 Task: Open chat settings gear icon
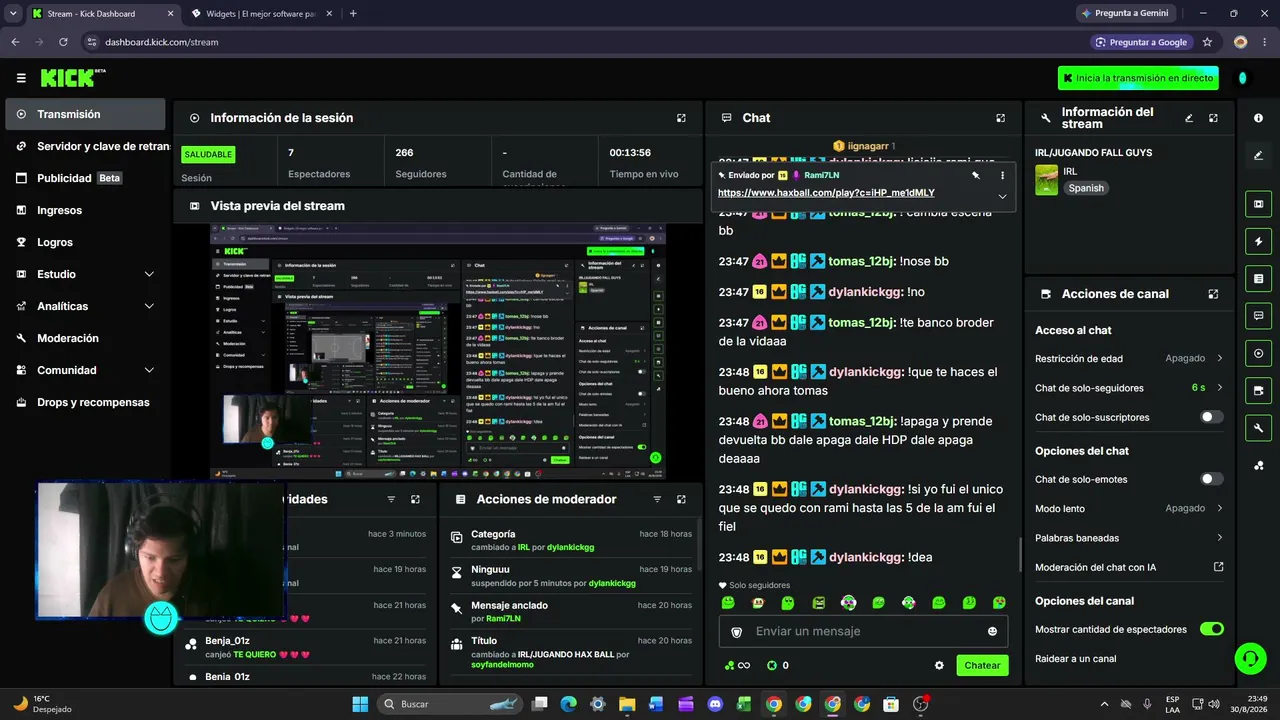coord(939,665)
